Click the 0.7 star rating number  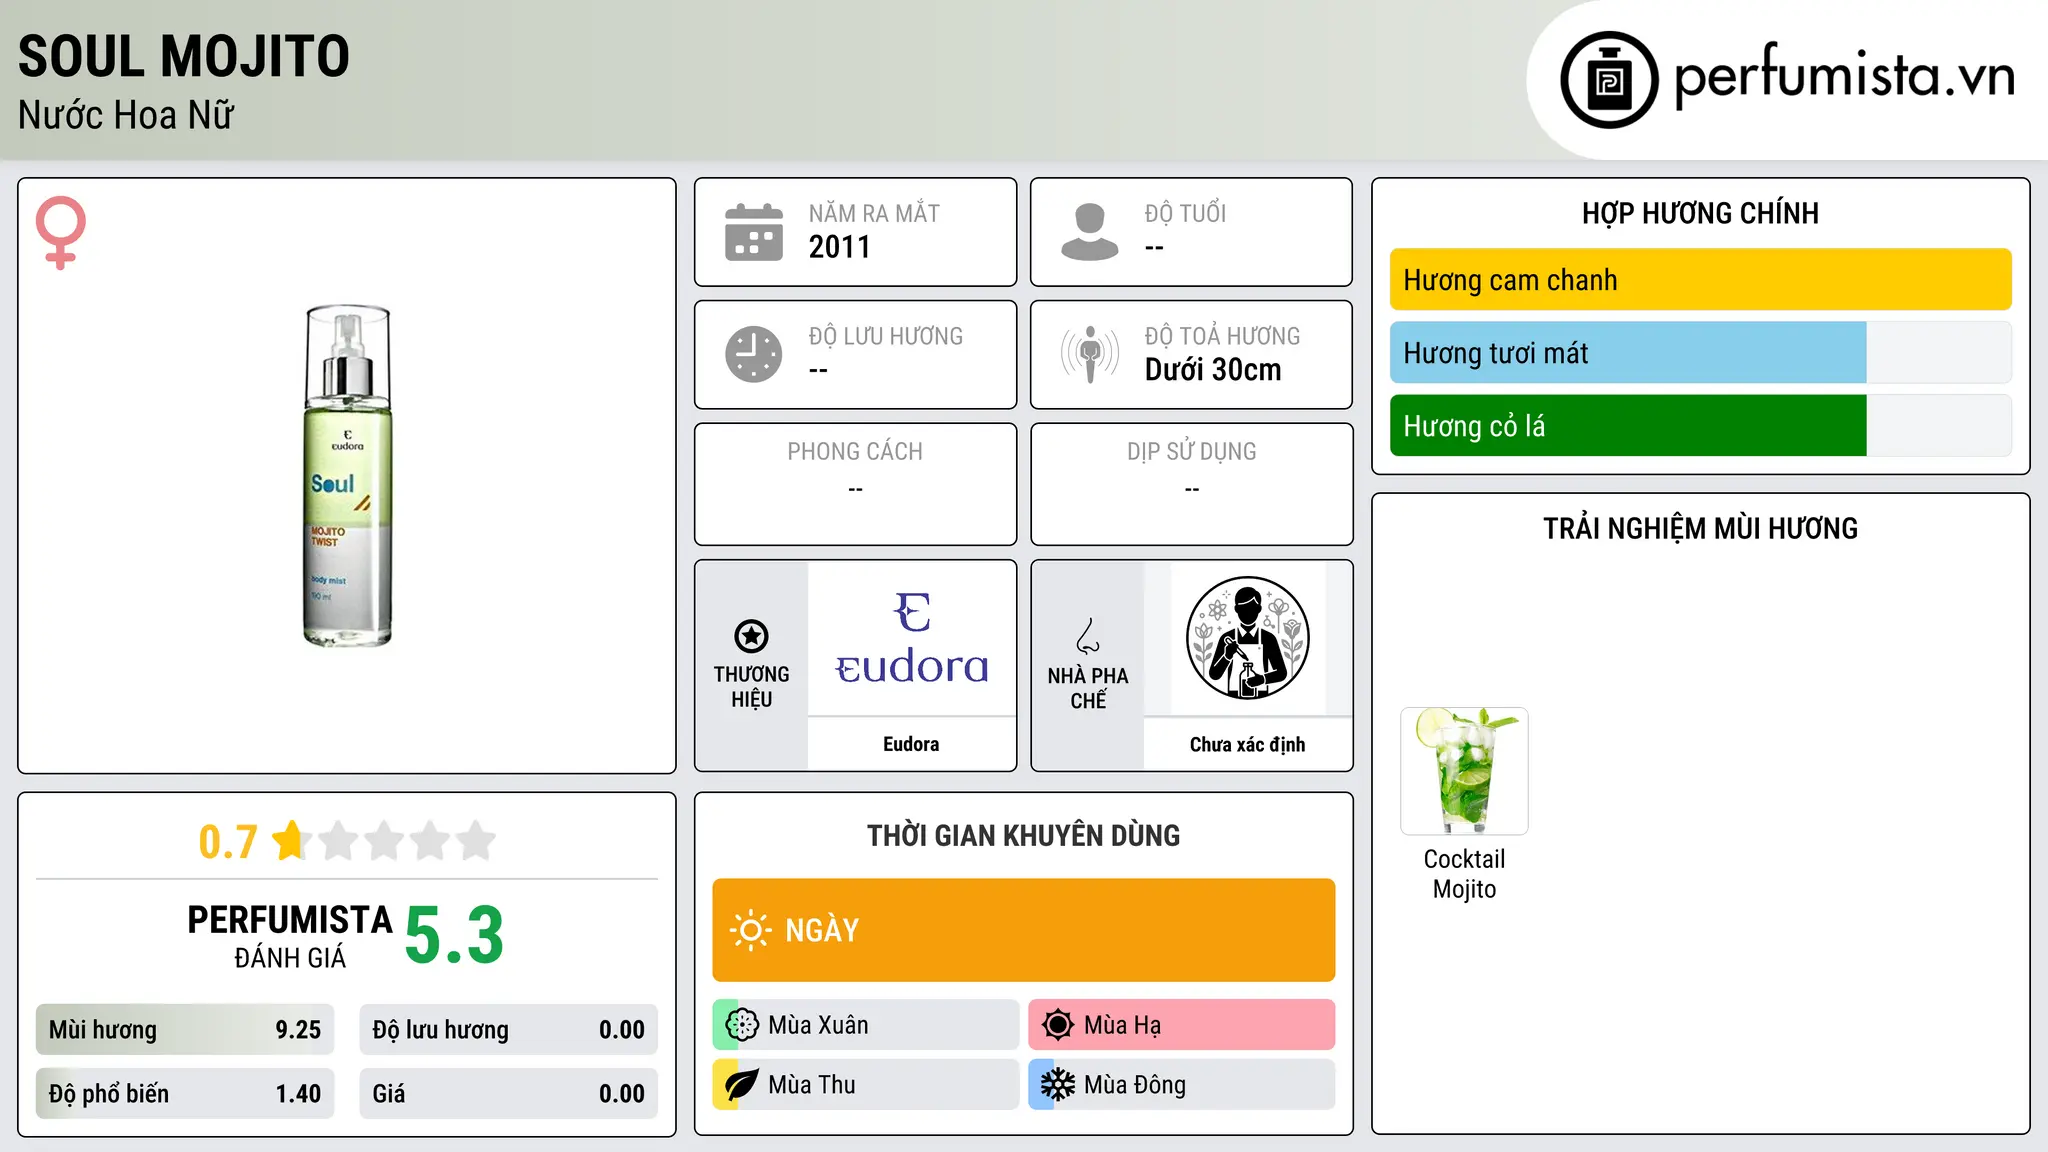click(228, 842)
